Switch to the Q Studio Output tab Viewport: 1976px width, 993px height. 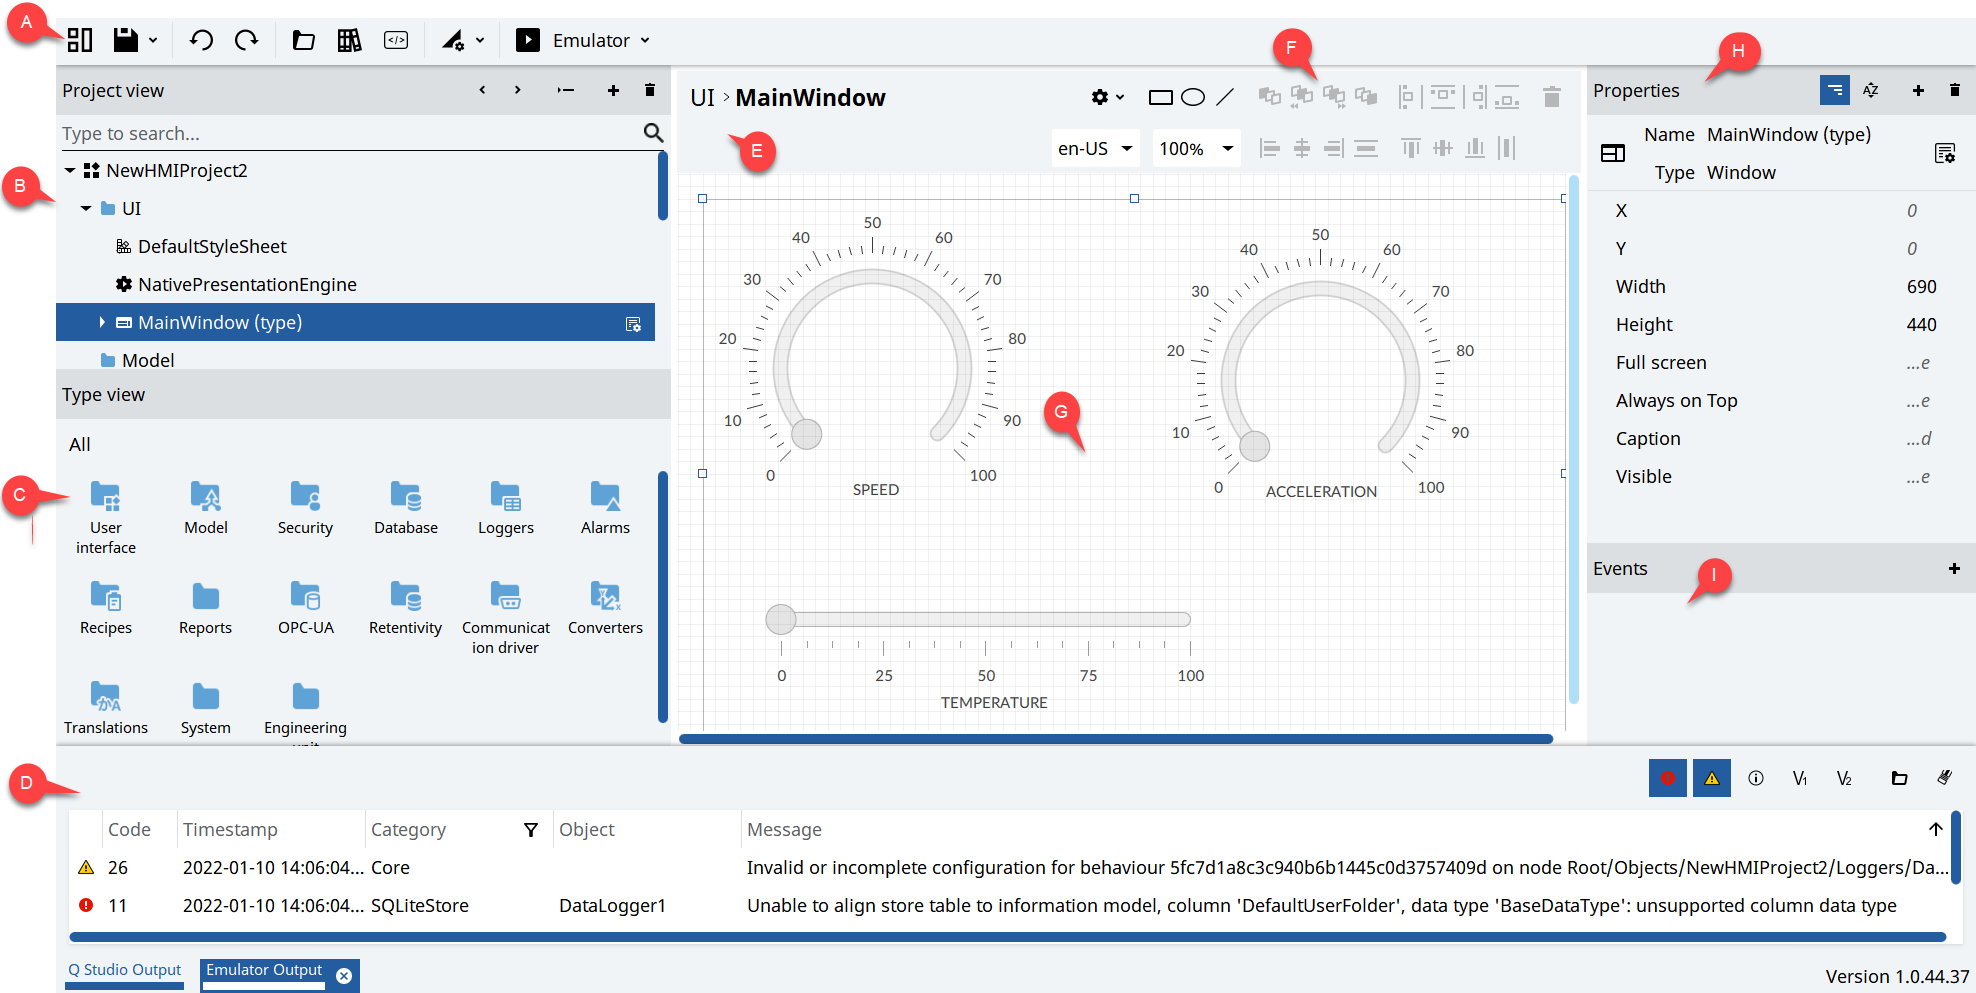(125, 970)
